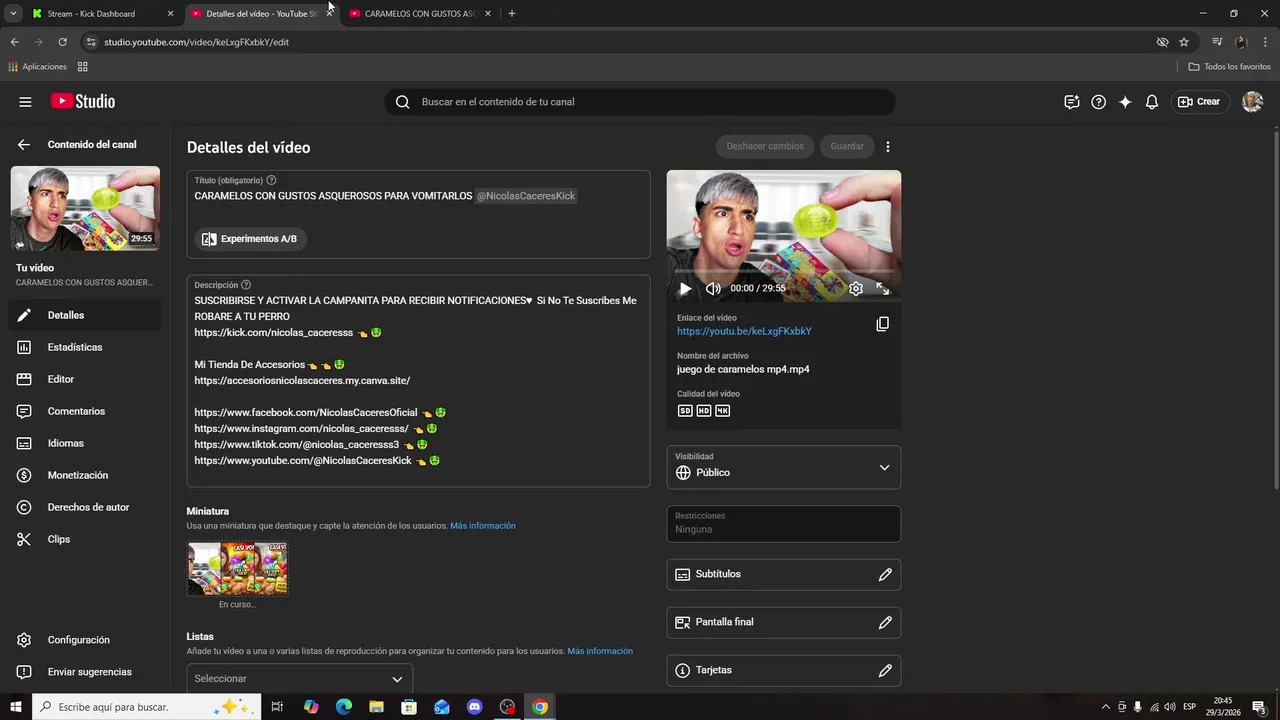The width and height of the screenshot is (1280, 720).
Task: Edit Pantalla final pencil icon
Action: point(885,623)
